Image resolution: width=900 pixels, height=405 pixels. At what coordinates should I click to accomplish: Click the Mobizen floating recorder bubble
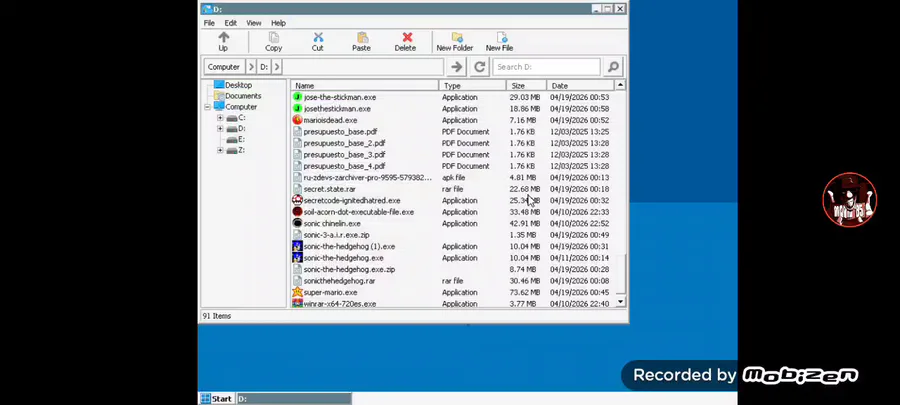click(x=849, y=200)
